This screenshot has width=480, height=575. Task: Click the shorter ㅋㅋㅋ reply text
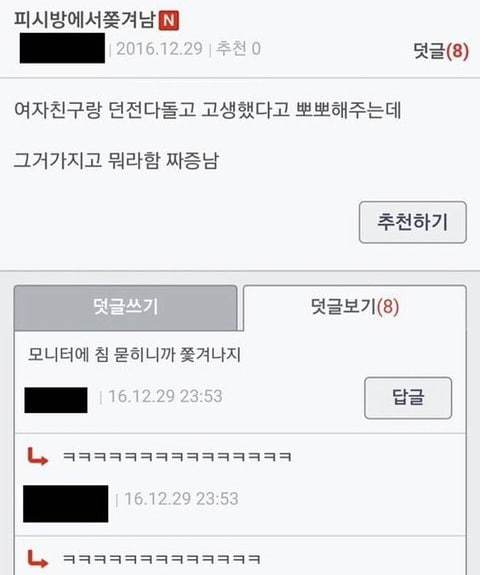click(162, 559)
